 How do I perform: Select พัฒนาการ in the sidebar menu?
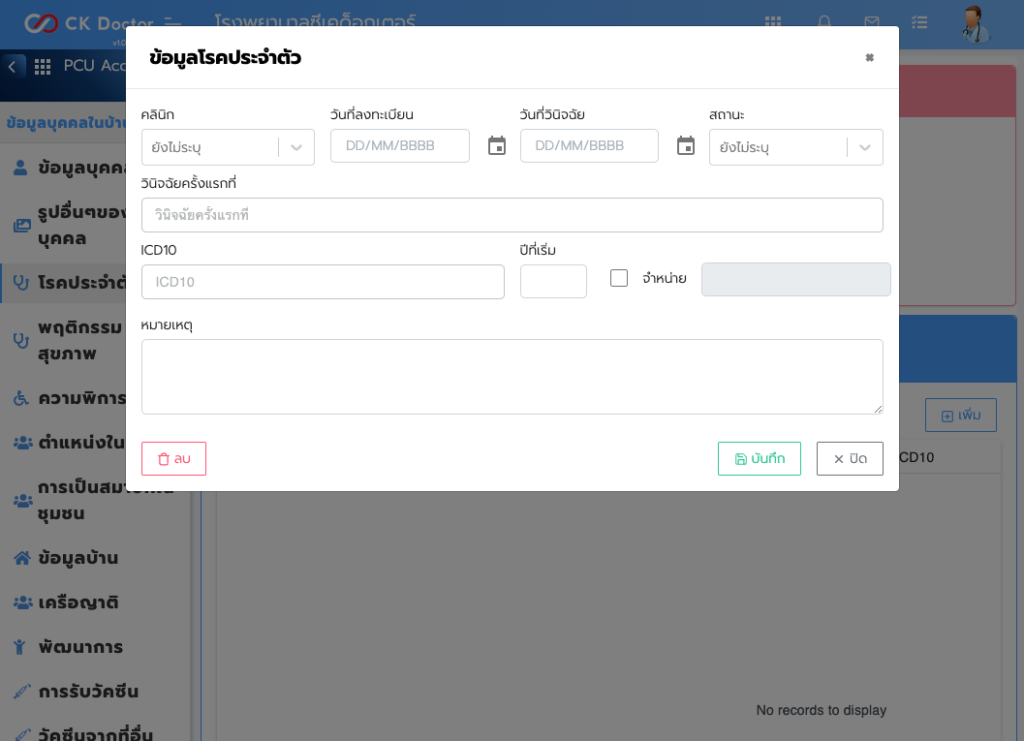(80, 647)
